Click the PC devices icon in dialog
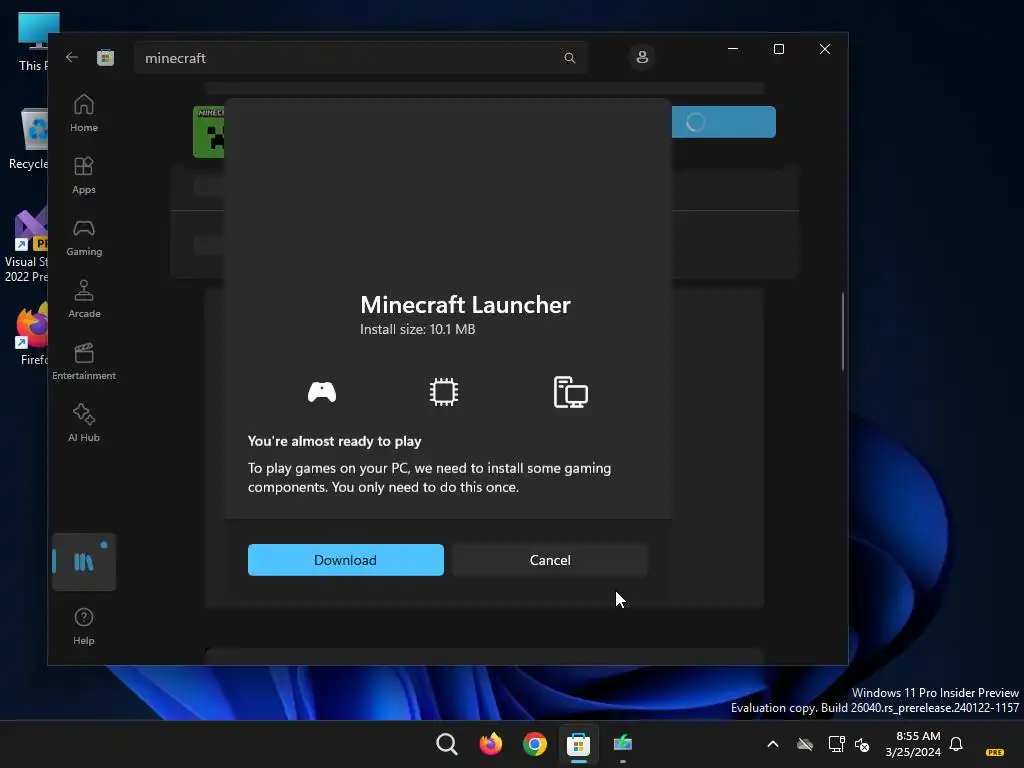Viewport: 1024px width, 768px height. pyautogui.click(x=571, y=392)
